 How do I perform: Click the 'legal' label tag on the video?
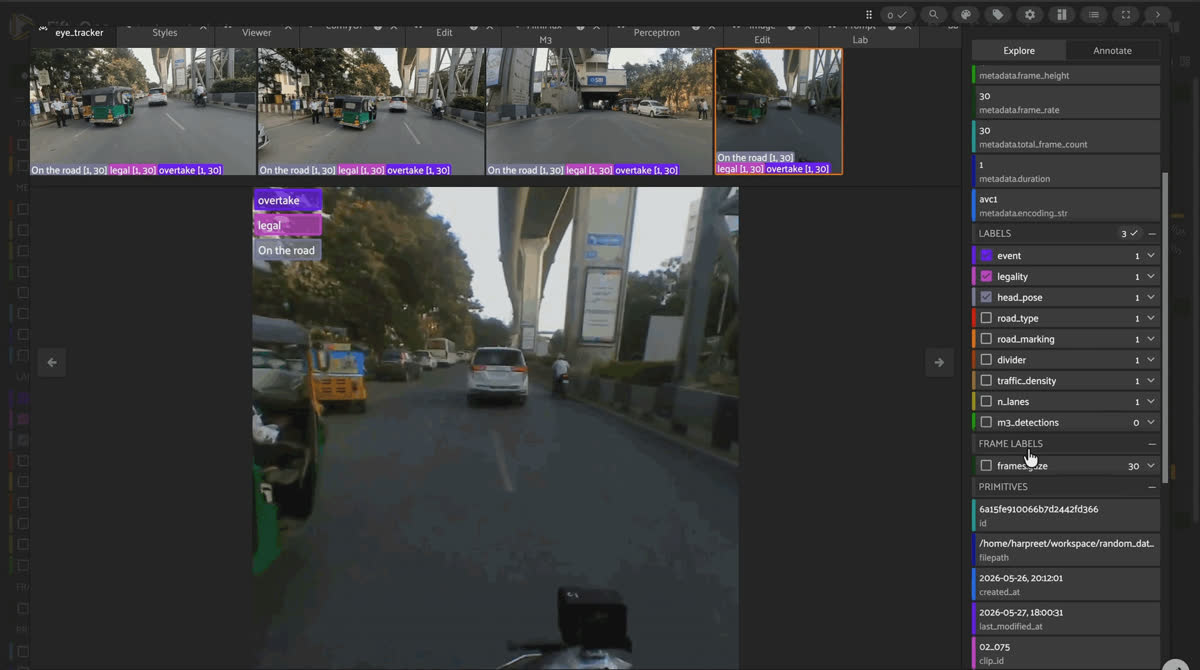pyautogui.click(x=288, y=226)
